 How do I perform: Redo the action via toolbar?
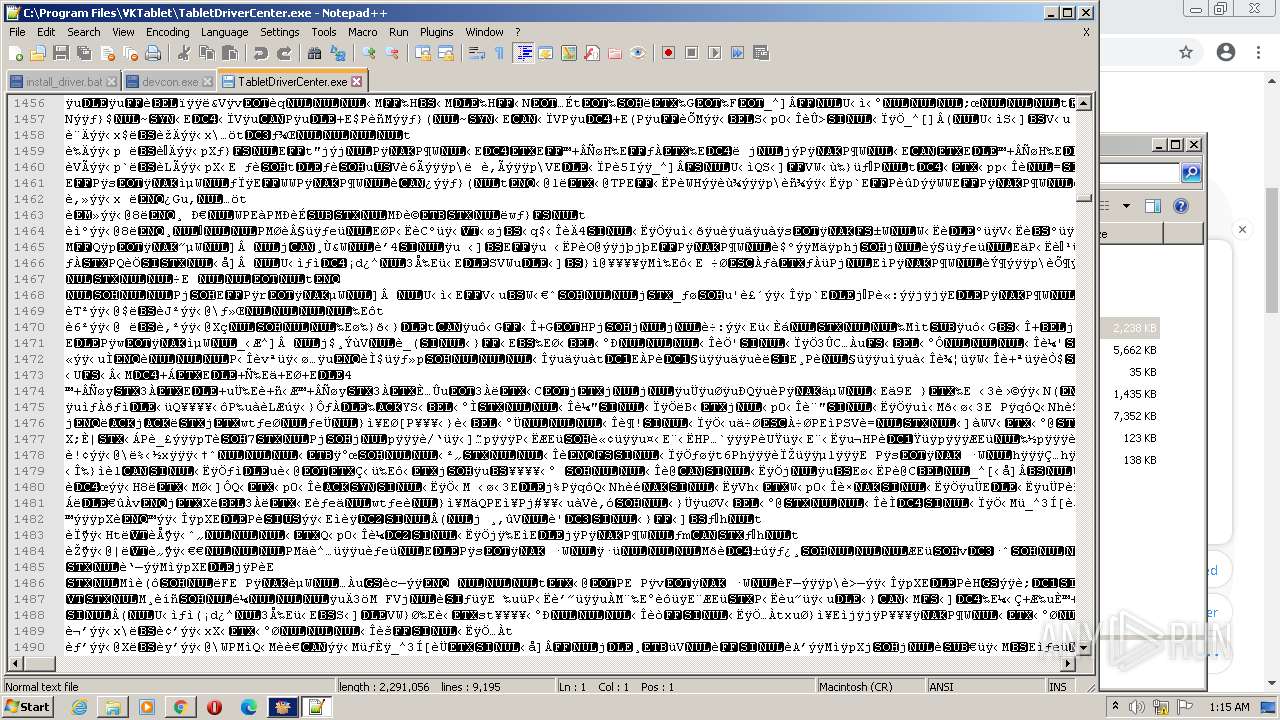pos(284,53)
